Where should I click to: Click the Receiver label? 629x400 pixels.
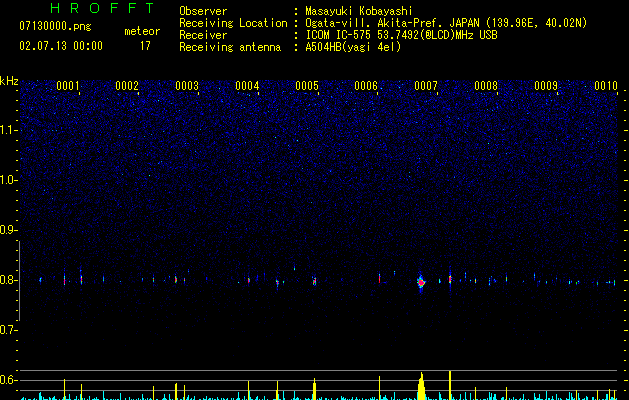203,35
